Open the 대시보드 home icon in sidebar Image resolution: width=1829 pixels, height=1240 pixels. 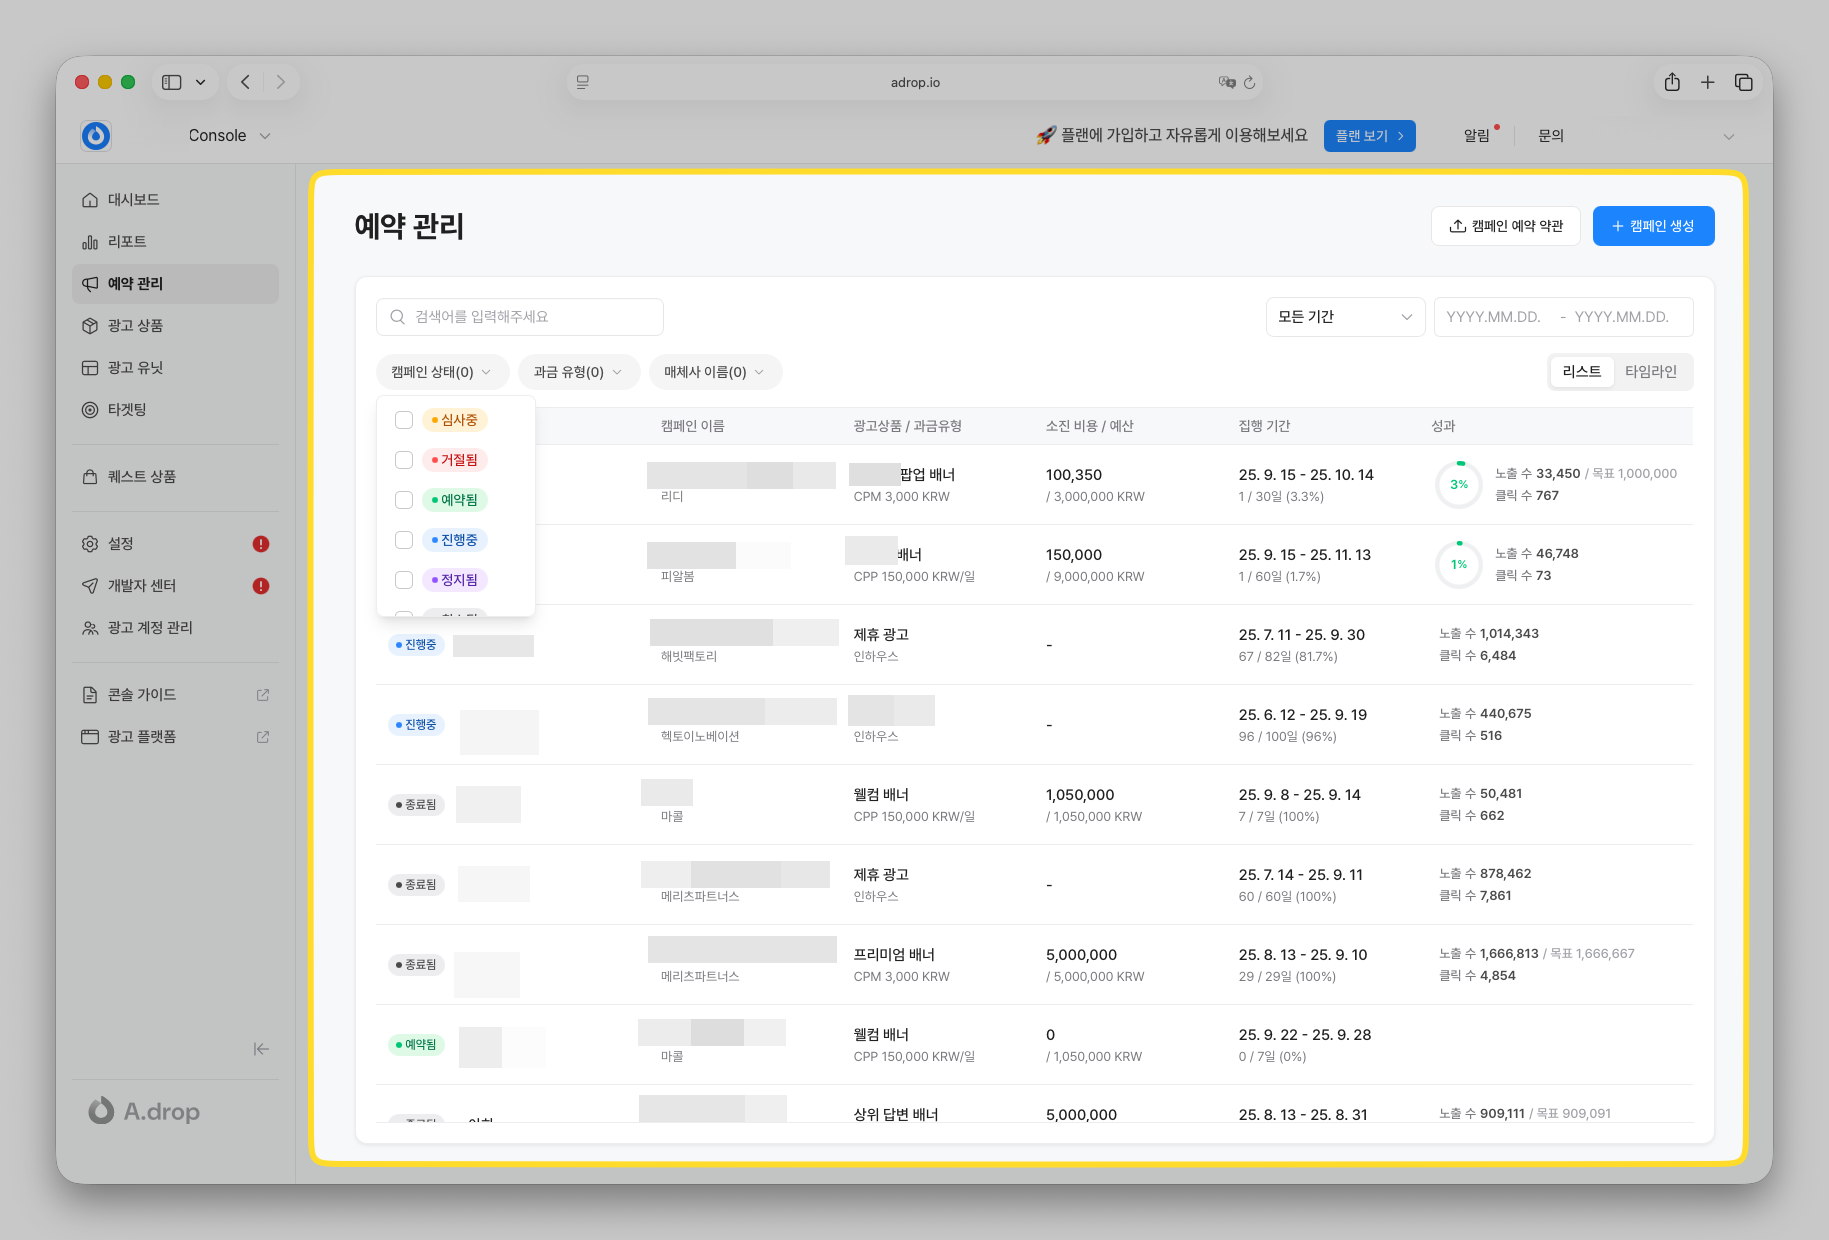pos(90,200)
